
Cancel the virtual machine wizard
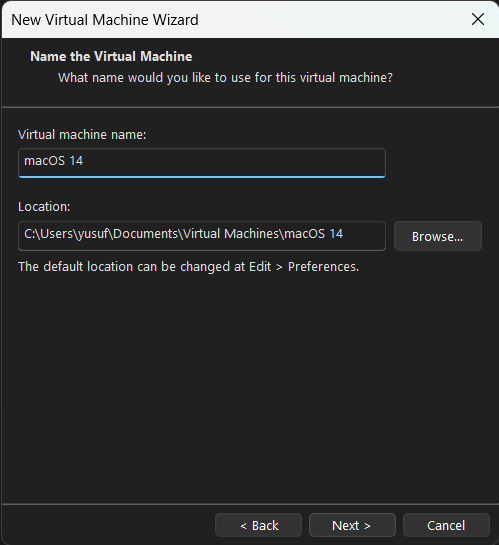446,525
